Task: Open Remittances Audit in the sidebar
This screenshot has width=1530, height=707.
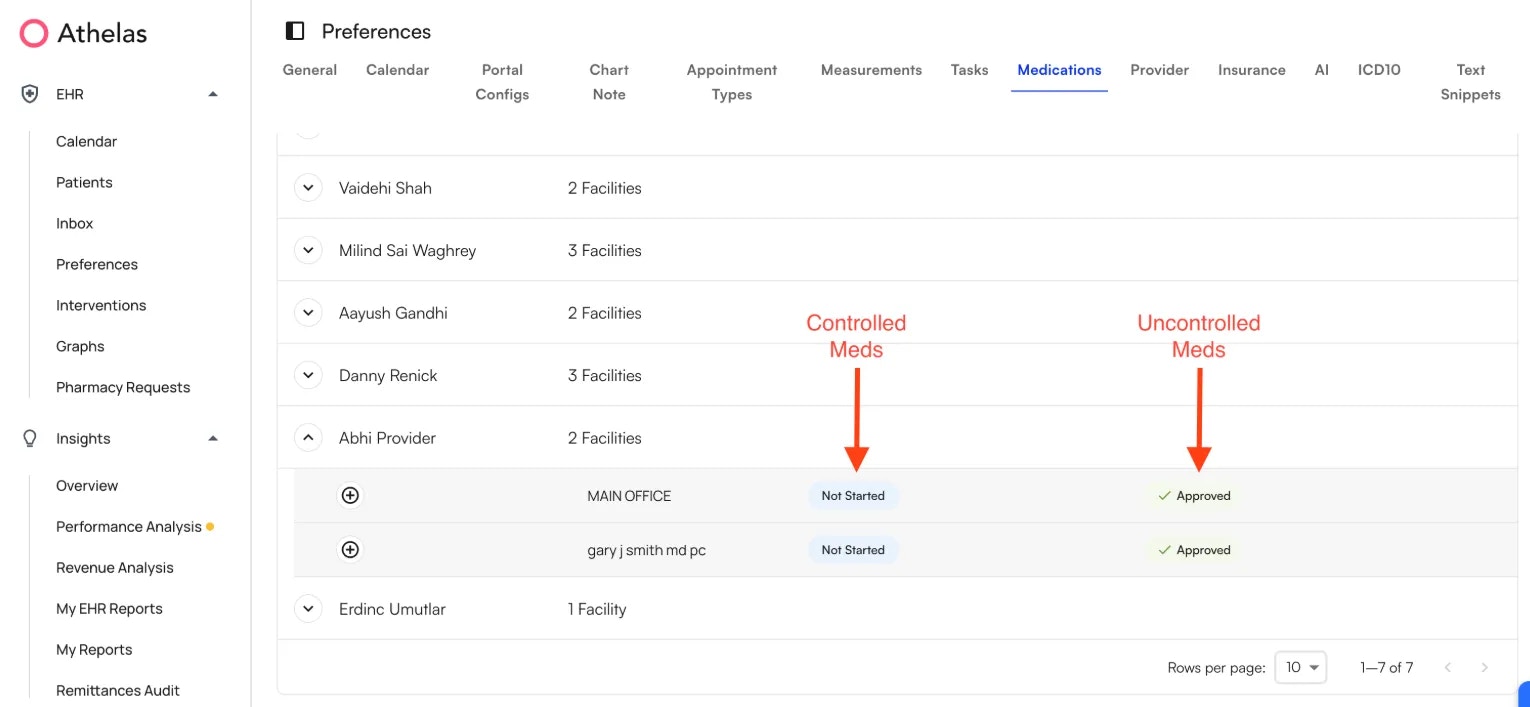Action: click(x=118, y=690)
